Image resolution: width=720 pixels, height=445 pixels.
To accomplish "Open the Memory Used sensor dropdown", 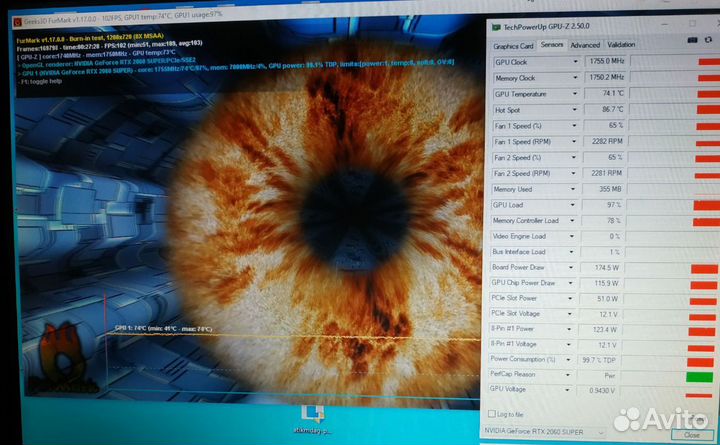I will tap(573, 189).
